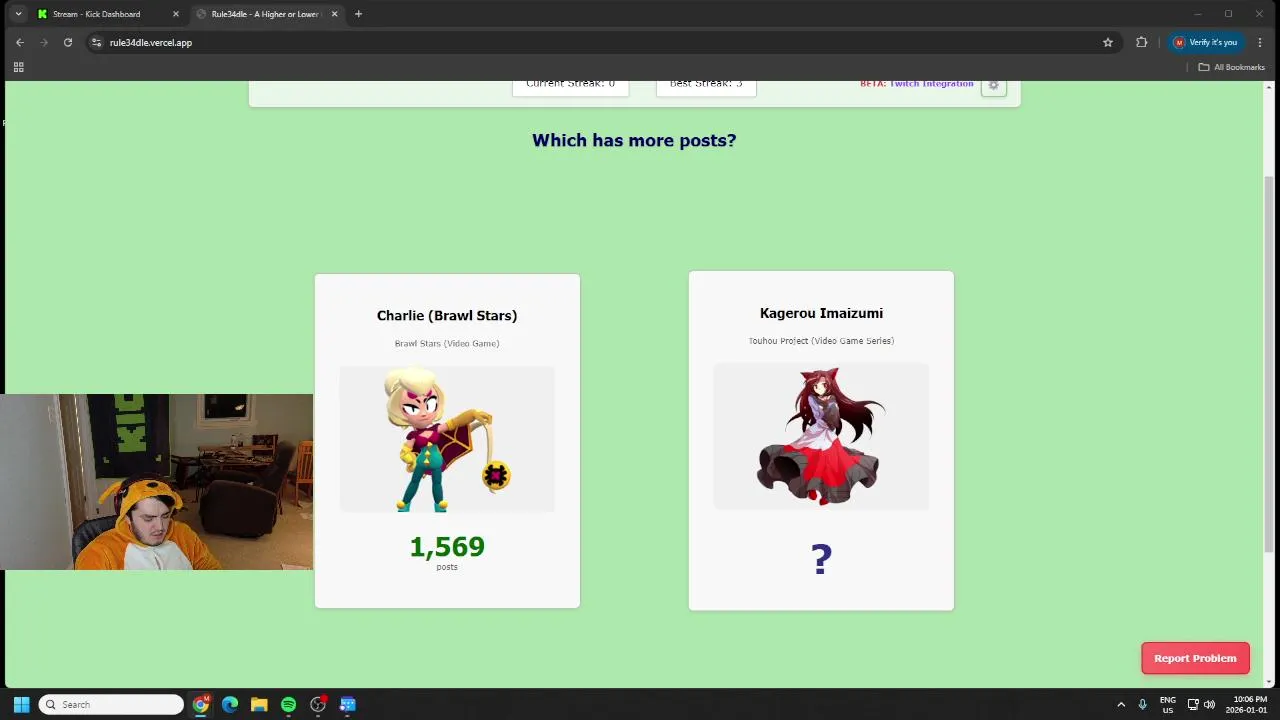1280x720 pixels.
Task: Click the taskbar Search box
Action: coord(111,704)
